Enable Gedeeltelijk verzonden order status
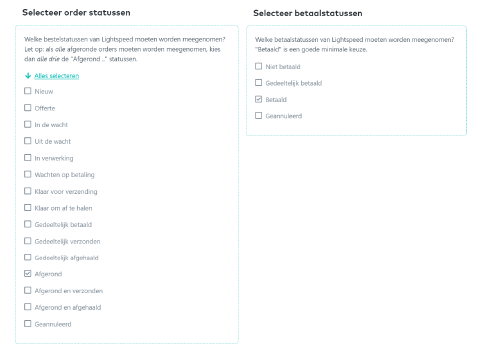Viewport: 480px width, 360px height. 28,241
